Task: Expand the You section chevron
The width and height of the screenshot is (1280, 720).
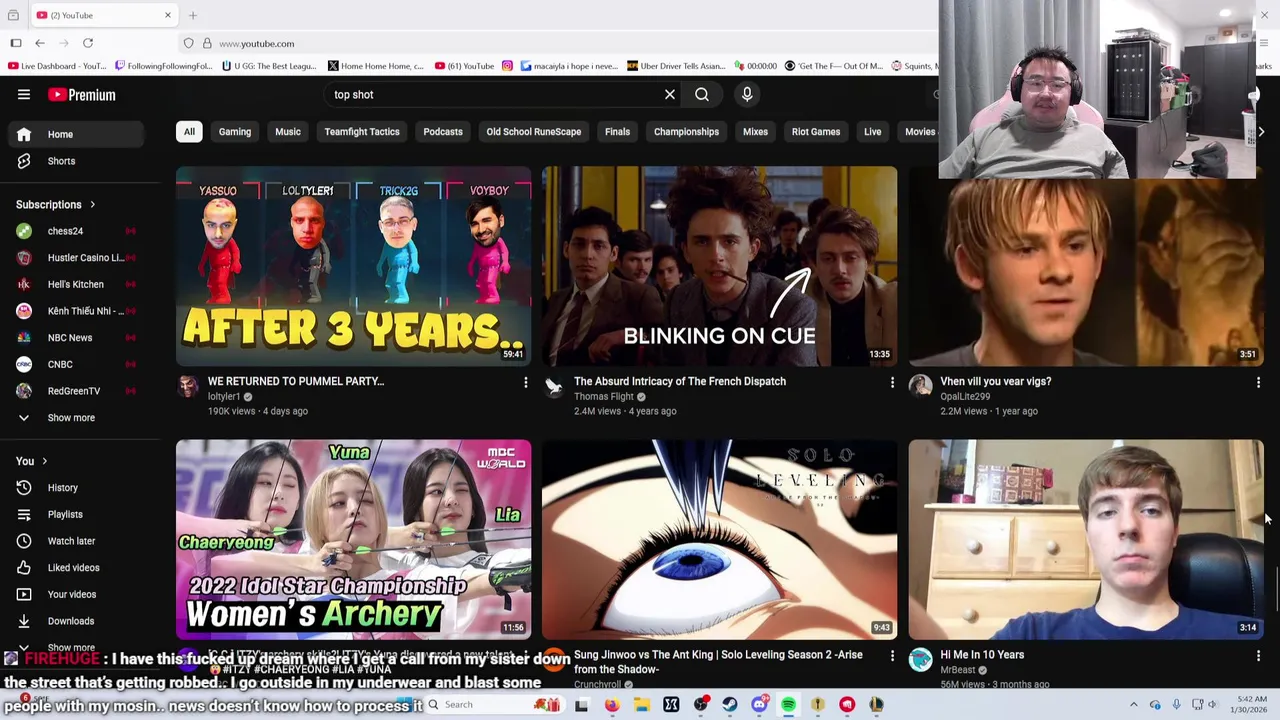Action: click(44, 461)
